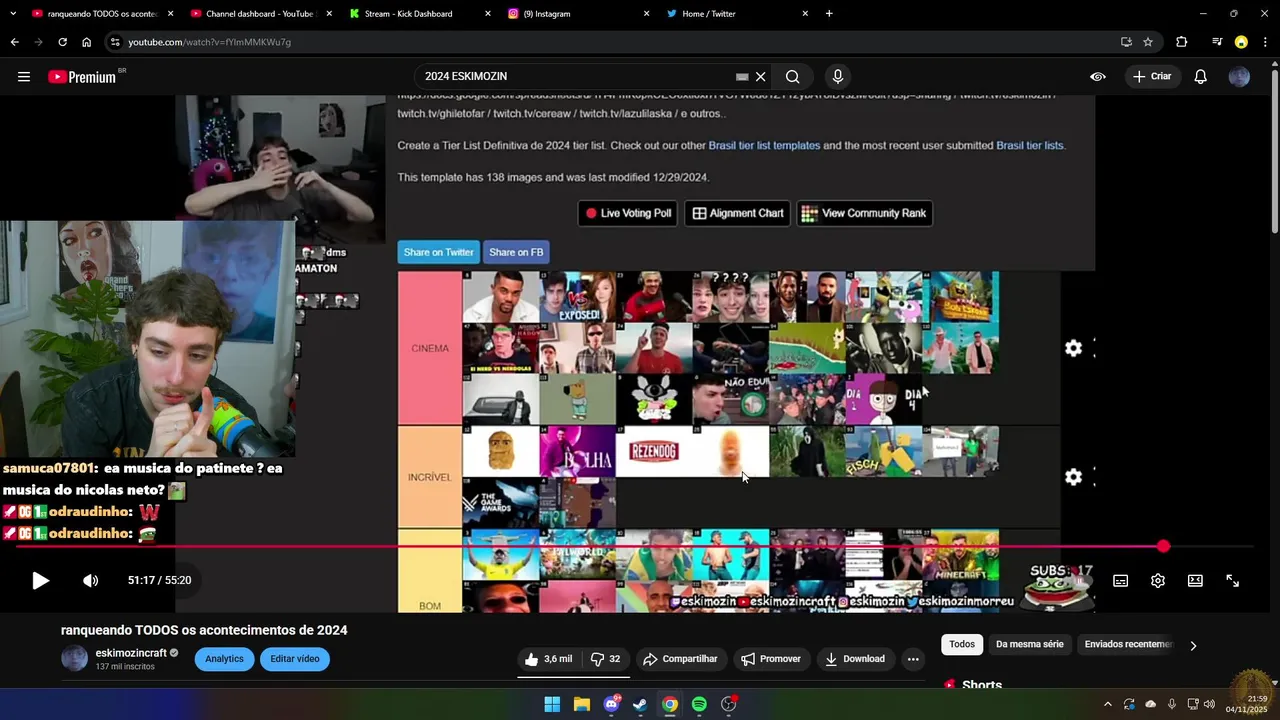Switch to Channel dashboard YouTube tab
The width and height of the screenshot is (1280, 720).
258,14
